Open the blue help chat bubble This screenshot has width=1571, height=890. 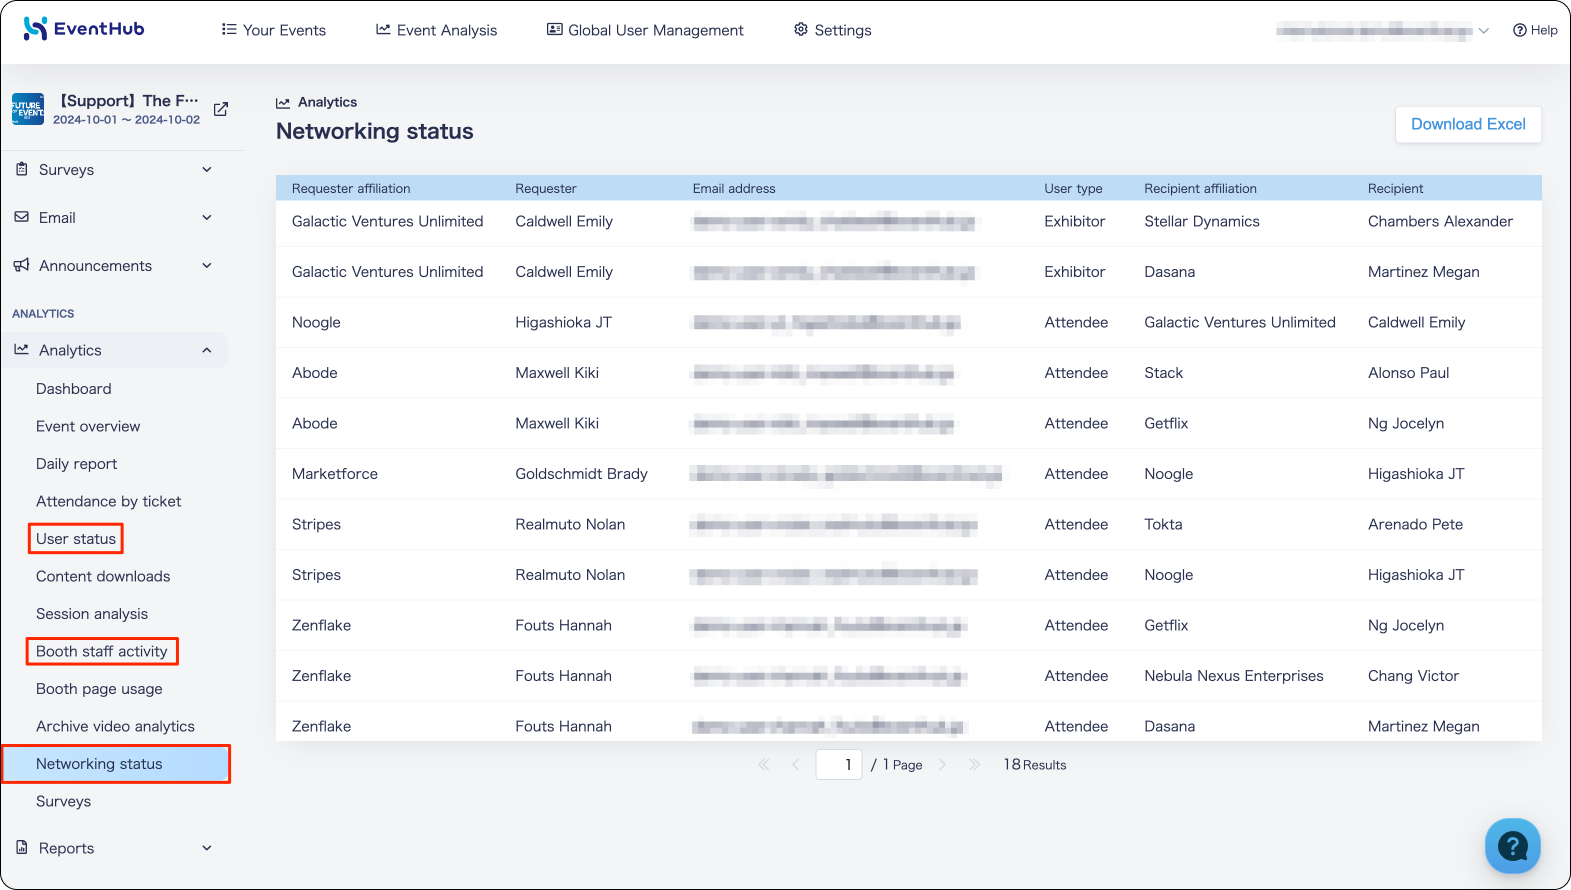pos(1513,845)
